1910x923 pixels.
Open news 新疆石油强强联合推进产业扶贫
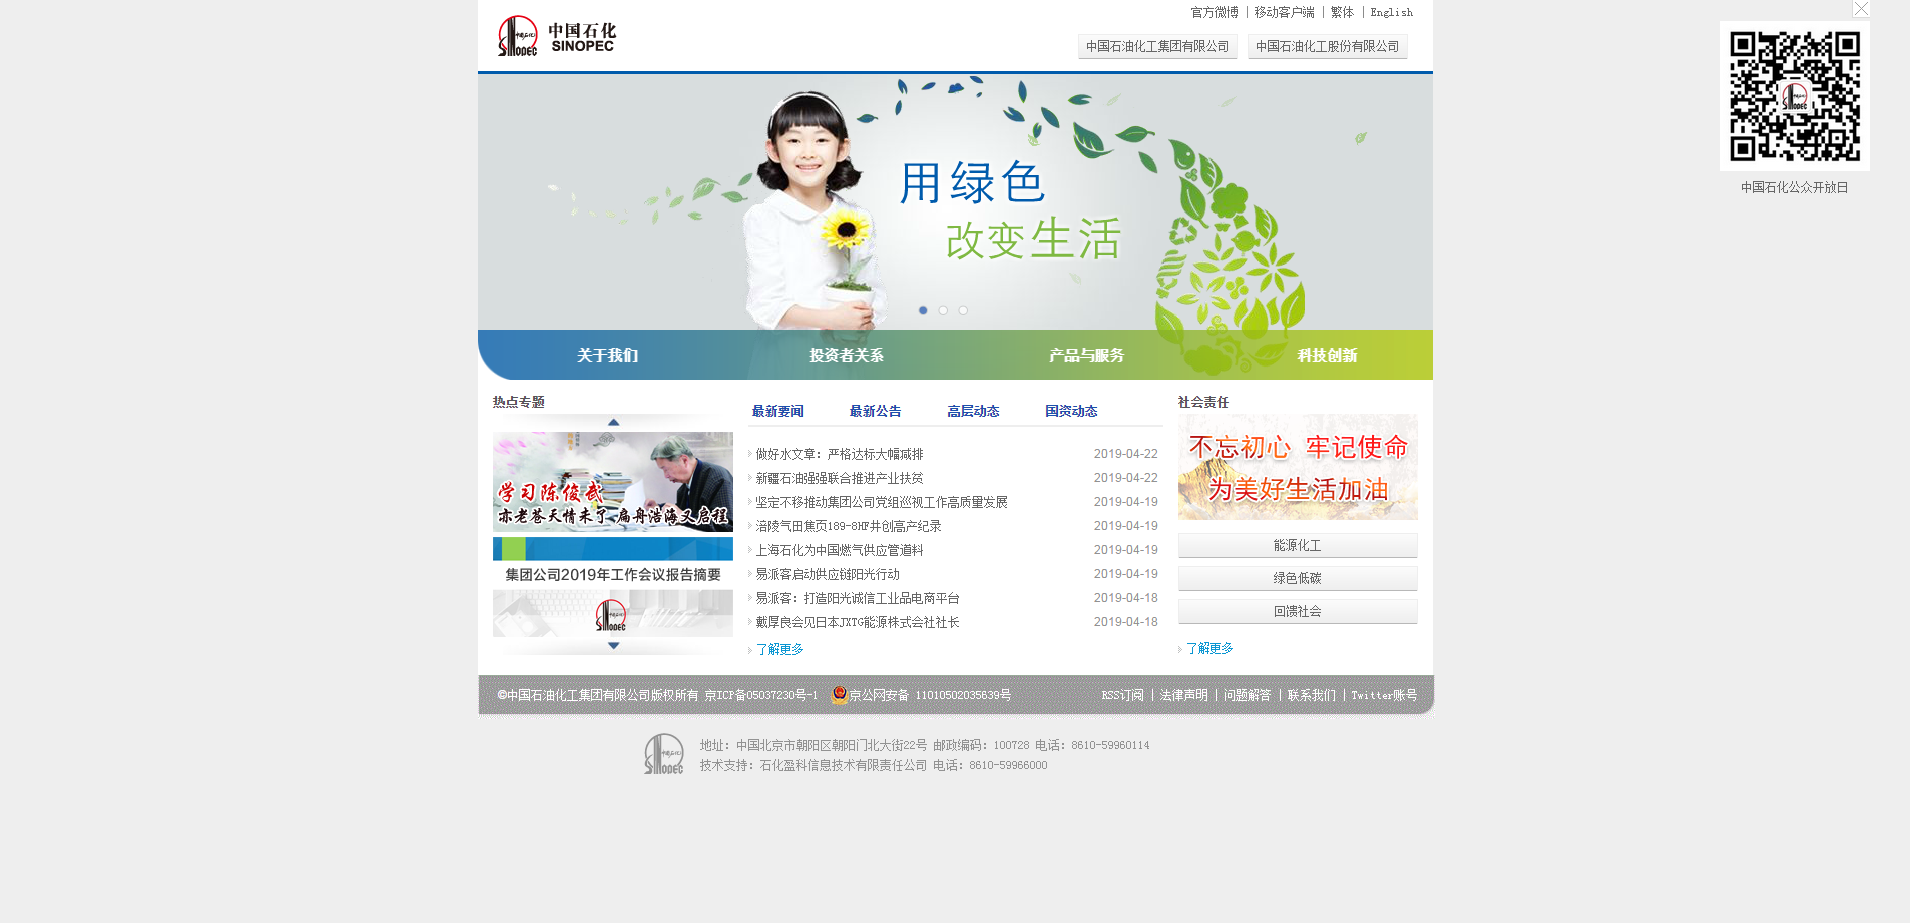[839, 478]
